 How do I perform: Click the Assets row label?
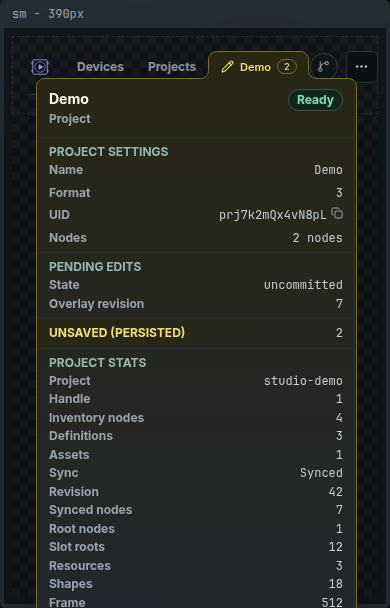coord(69,454)
